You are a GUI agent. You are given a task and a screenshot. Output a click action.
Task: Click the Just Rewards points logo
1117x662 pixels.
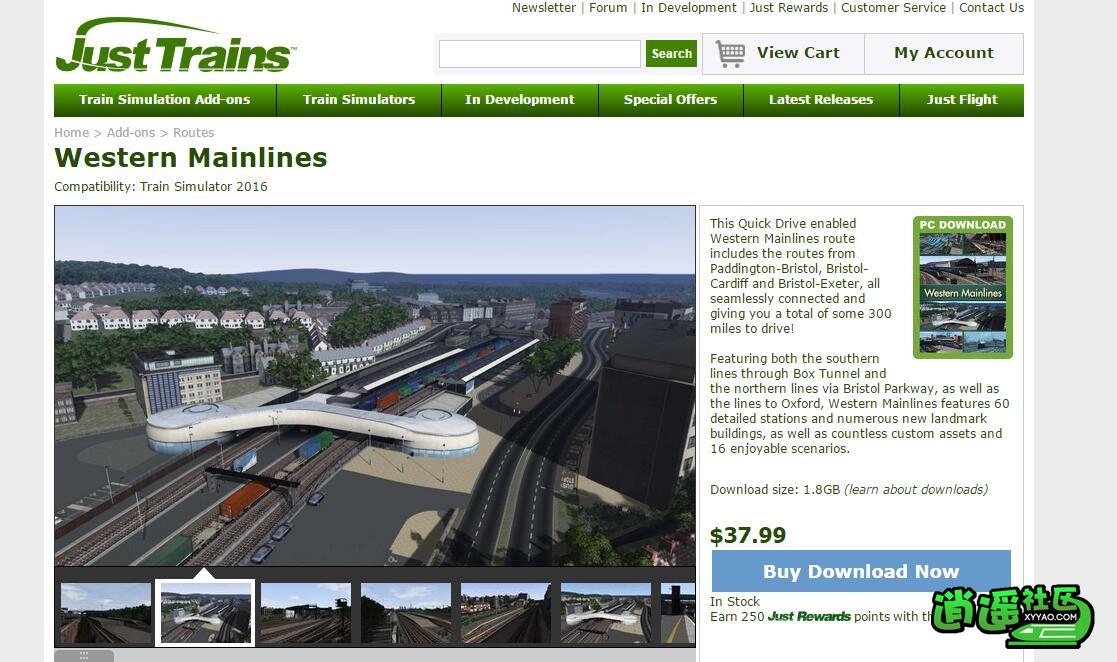[x=809, y=616]
